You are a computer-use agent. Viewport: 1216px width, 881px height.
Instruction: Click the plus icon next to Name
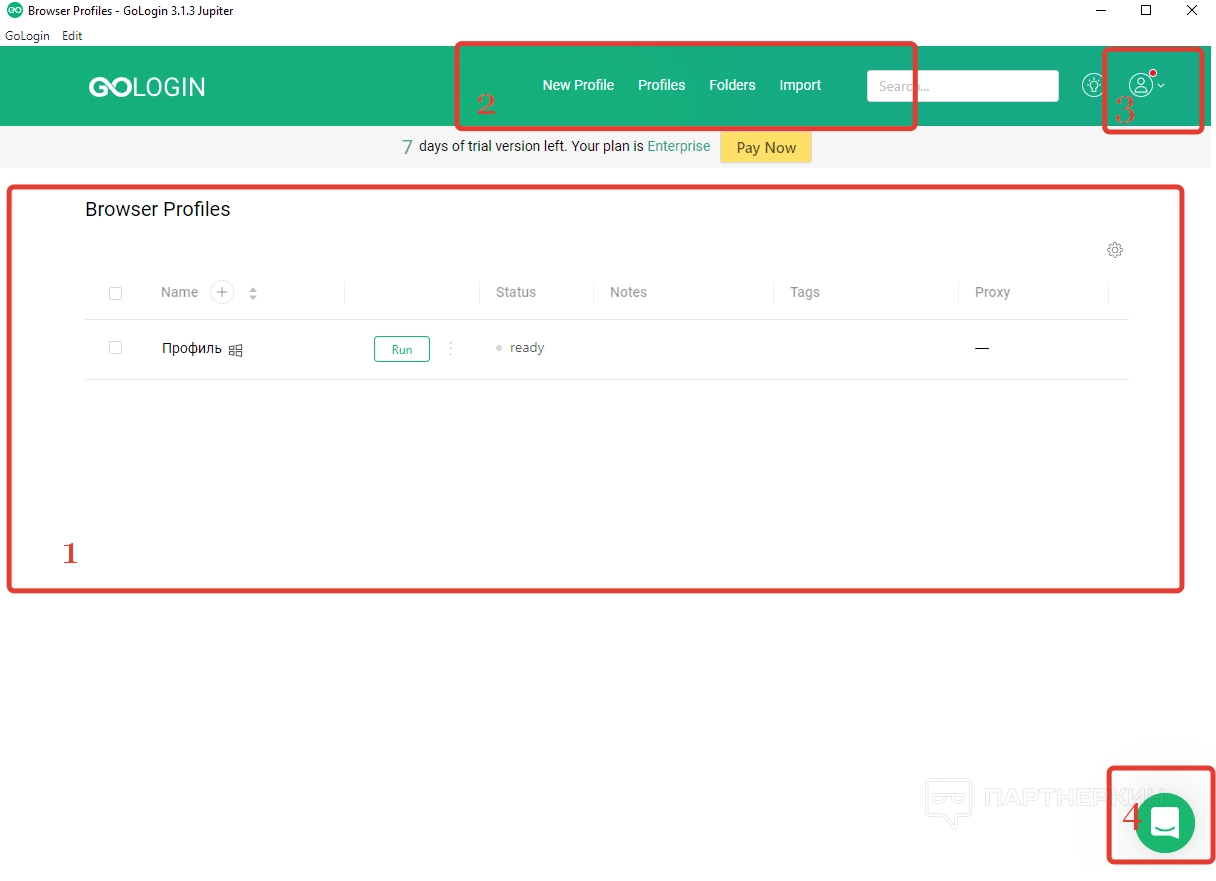click(x=222, y=292)
